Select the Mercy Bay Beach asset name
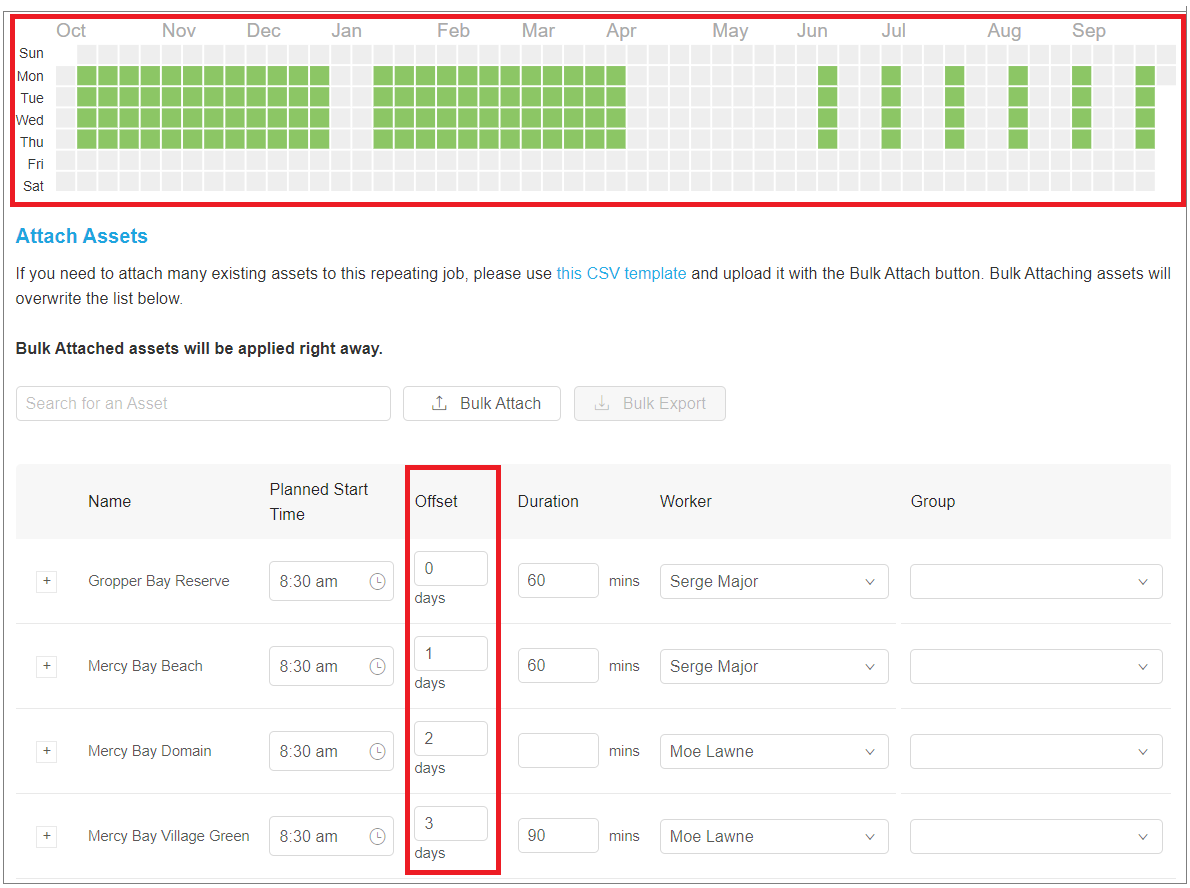This screenshot has height=888, width=1190. coord(145,666)
